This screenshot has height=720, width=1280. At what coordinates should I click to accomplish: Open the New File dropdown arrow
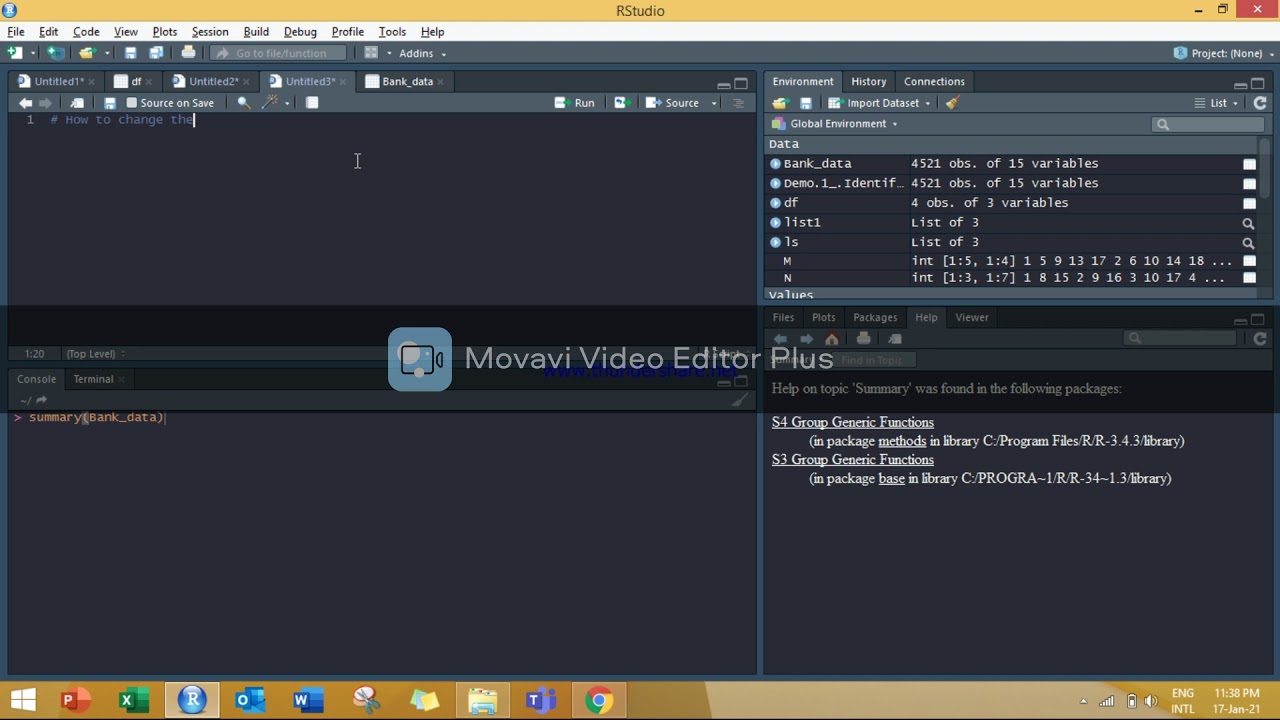coord(32,53)
